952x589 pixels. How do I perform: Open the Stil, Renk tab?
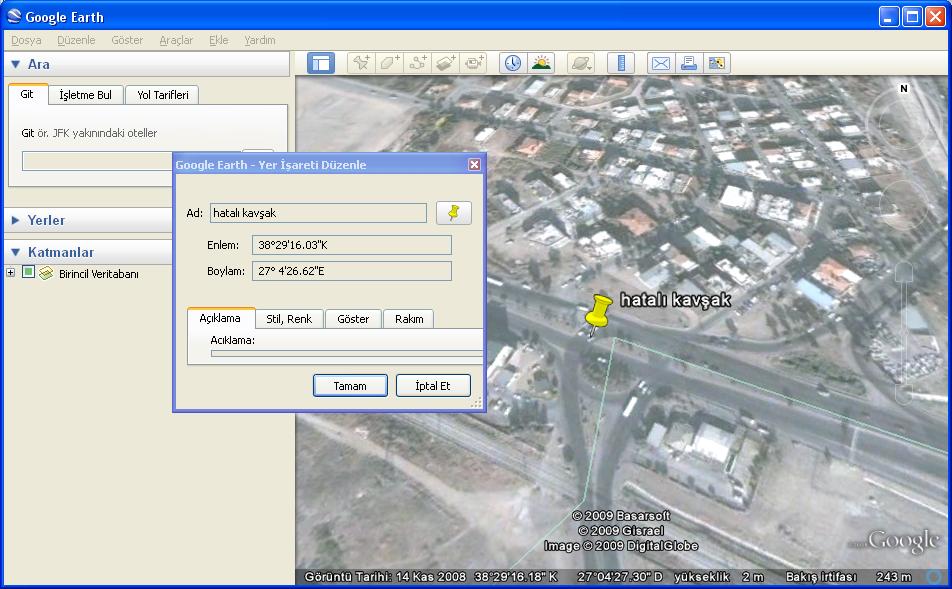[x=289, y=319]
